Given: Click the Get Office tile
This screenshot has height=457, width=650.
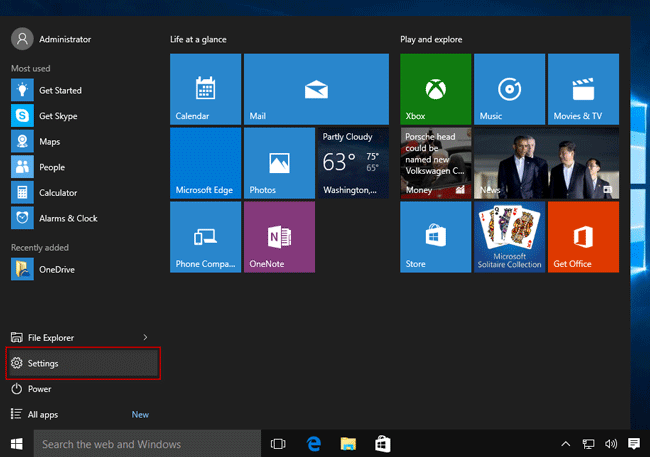Looking at the screenshot, I should (x=583, y=237).
